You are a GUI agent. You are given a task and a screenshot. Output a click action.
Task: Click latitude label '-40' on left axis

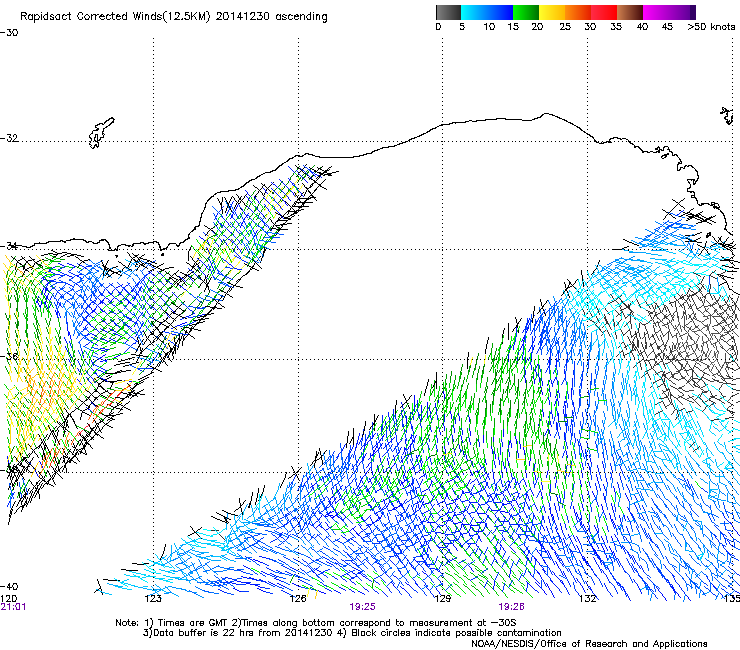[x=9, y=587]
